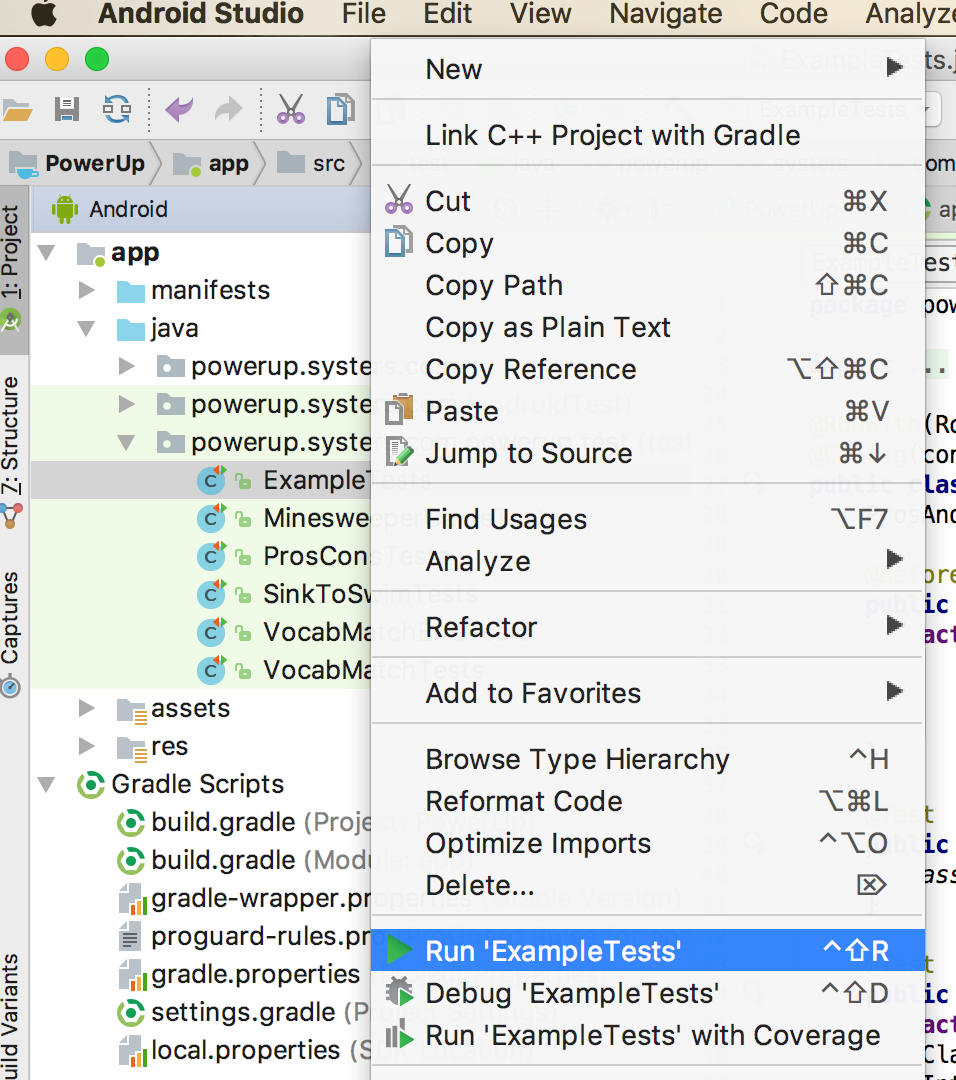
Task: Expand the manifests folder
Action: [x=87, y=290]
